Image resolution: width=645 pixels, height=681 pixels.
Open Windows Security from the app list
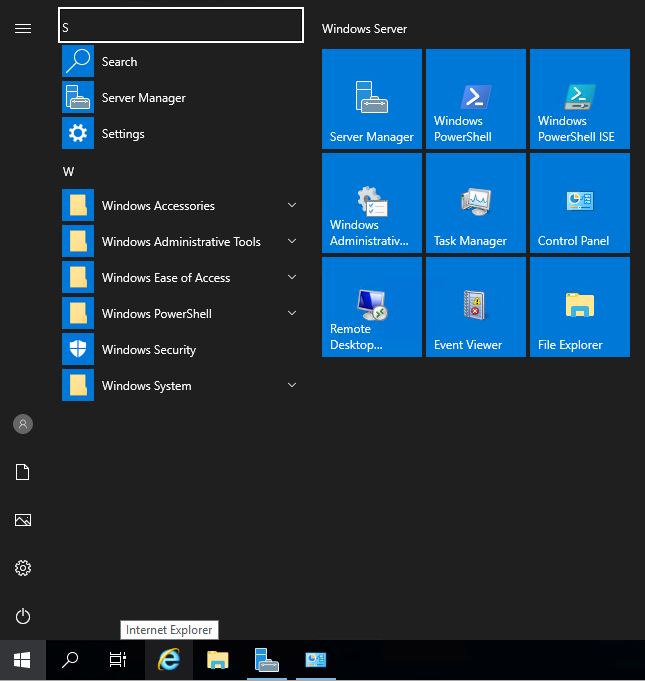pyautogui.click(x=181, y=350)
